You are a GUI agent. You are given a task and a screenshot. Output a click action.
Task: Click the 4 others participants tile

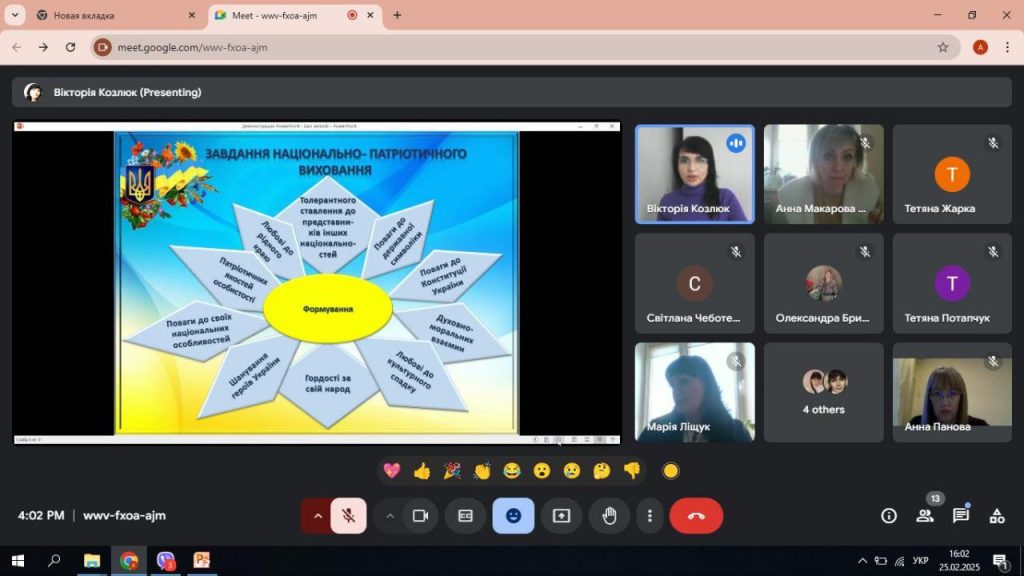tap(824, 392)
